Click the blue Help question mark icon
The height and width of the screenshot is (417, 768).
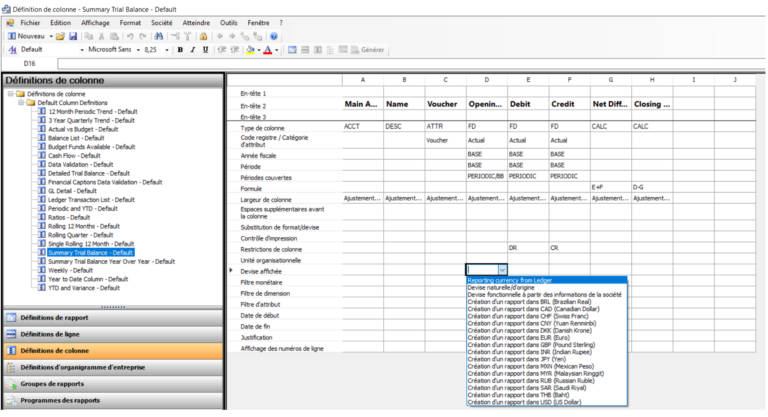pos(273,36)
